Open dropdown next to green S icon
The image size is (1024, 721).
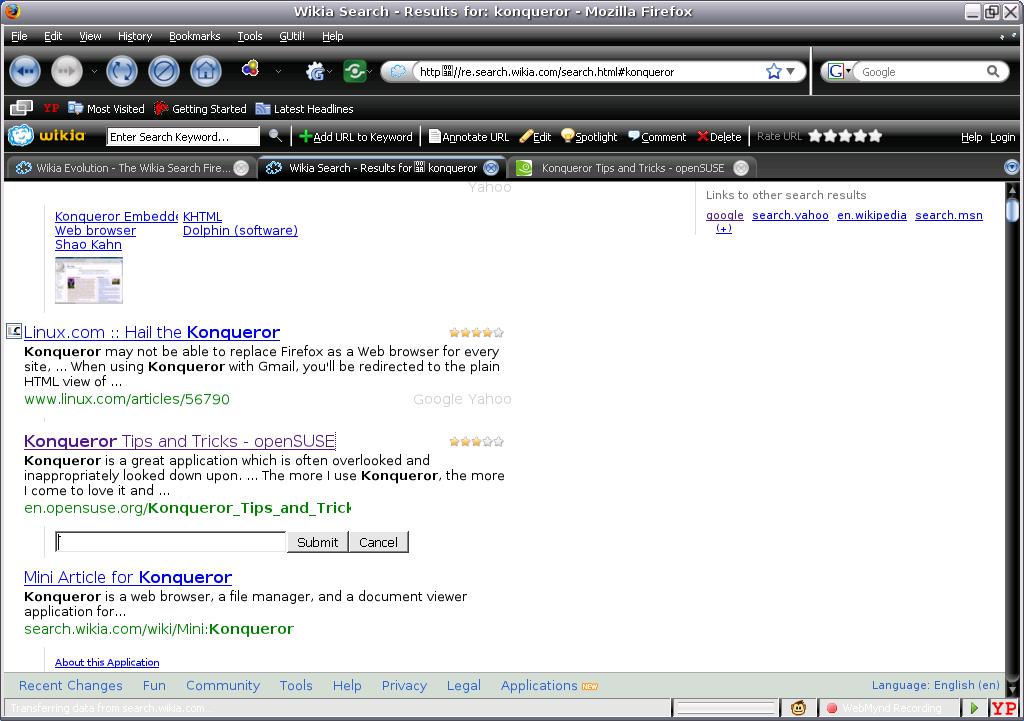(x=370, y=72)
